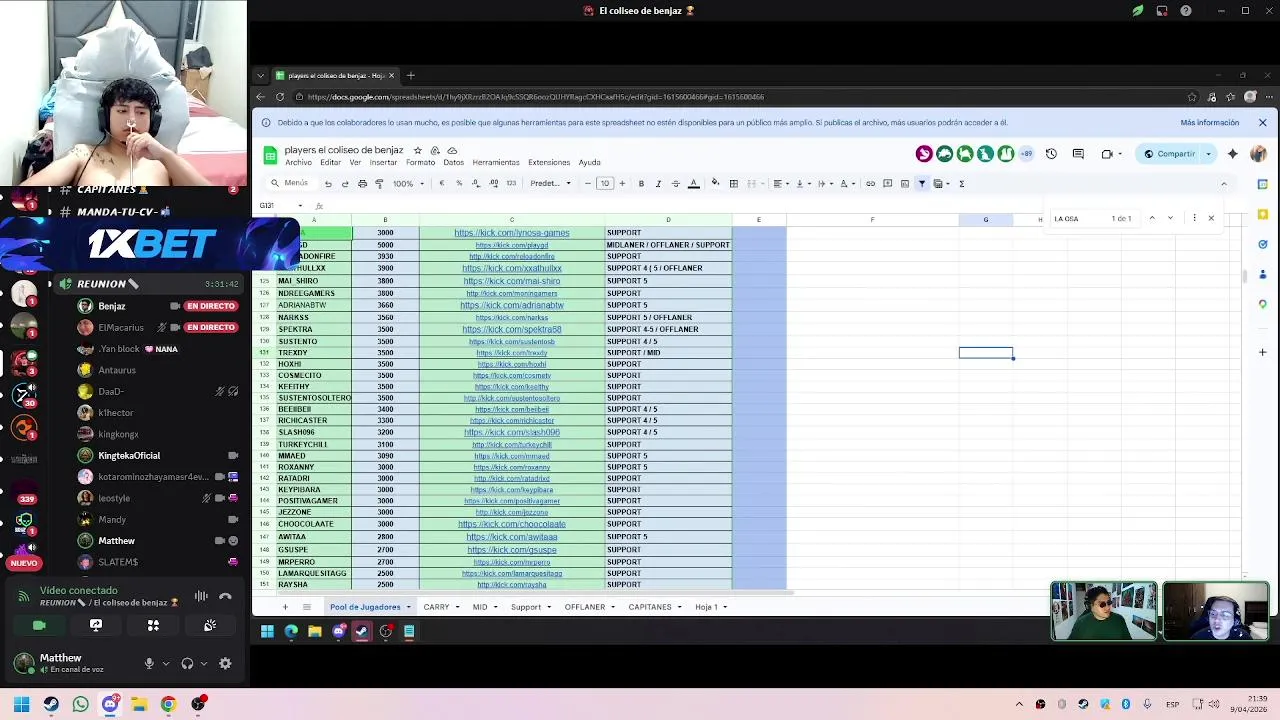Open the borders tool in toolbar
Screen dimensions: 1280x720
(x=733, y=184)
